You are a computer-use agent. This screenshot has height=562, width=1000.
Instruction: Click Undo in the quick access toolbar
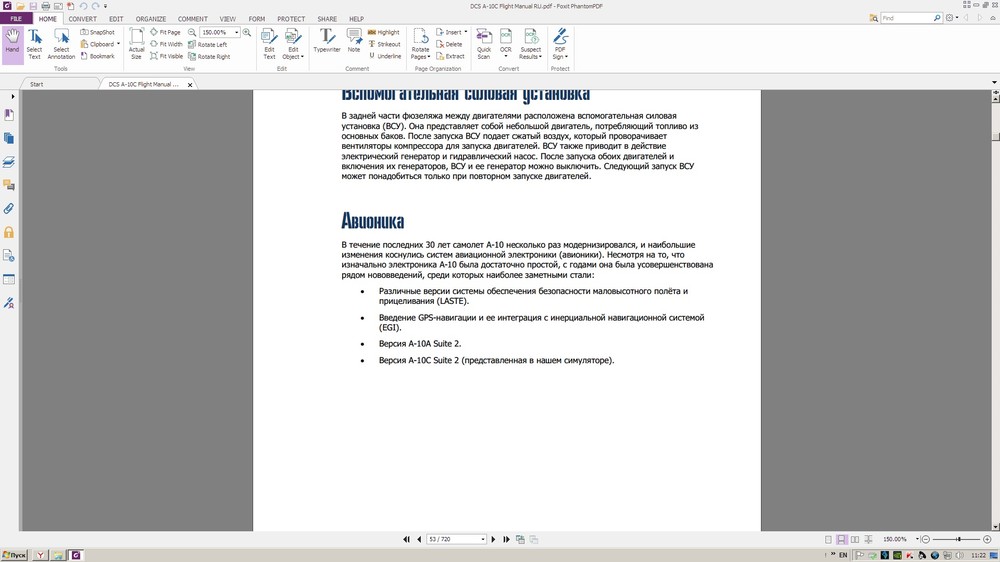(x=83, y=6)
